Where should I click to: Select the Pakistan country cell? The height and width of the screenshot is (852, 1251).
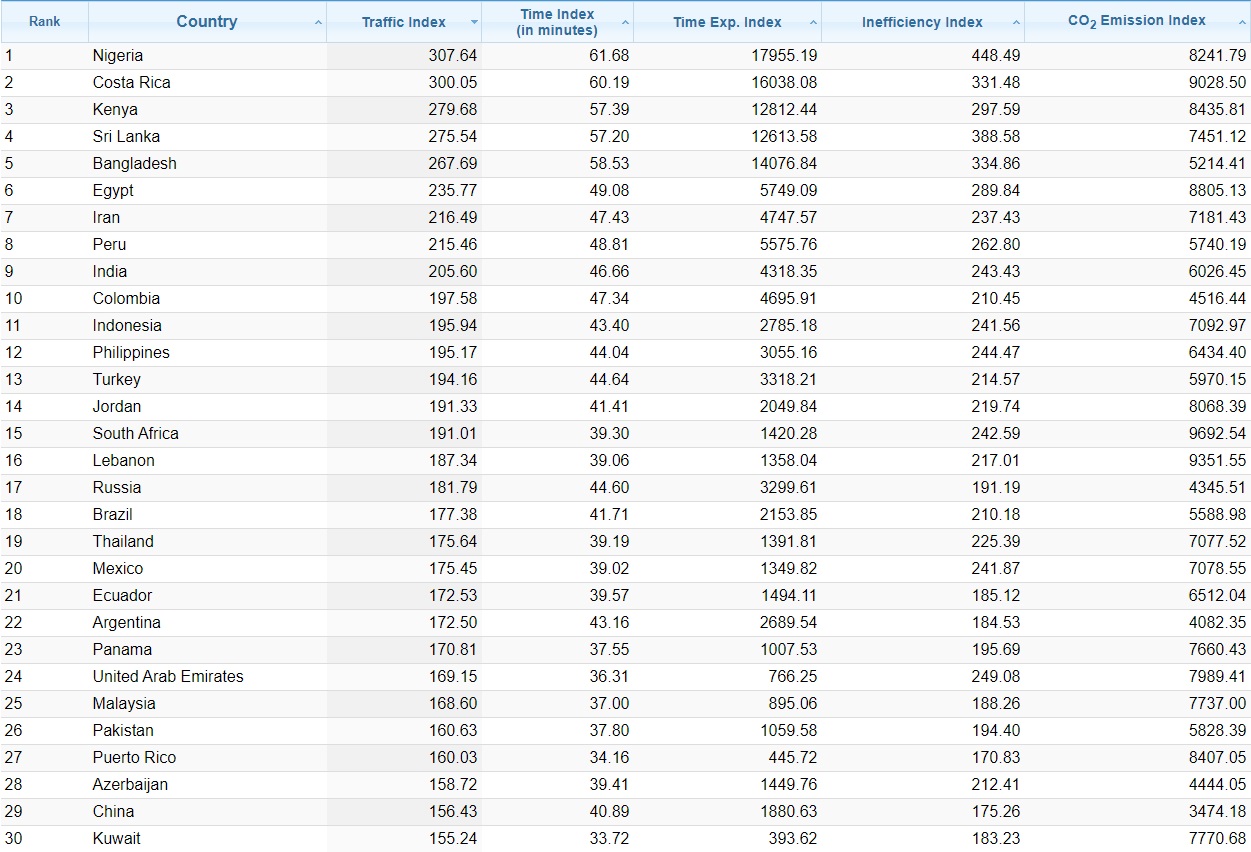(207, 731)
